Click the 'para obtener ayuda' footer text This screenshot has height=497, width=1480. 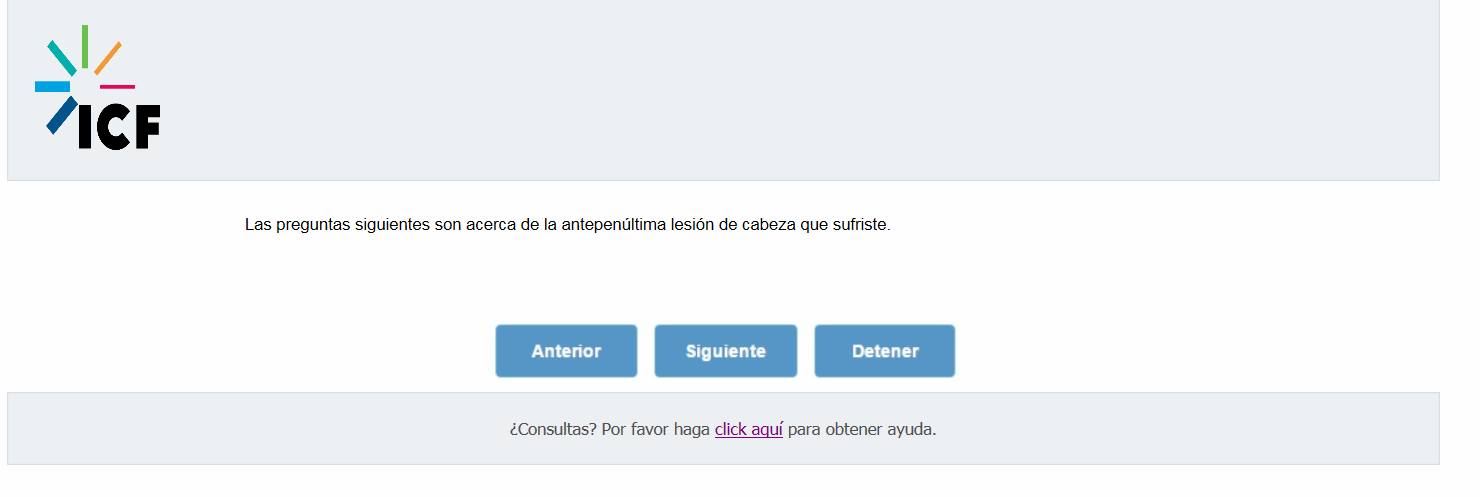tap(862, 429)
